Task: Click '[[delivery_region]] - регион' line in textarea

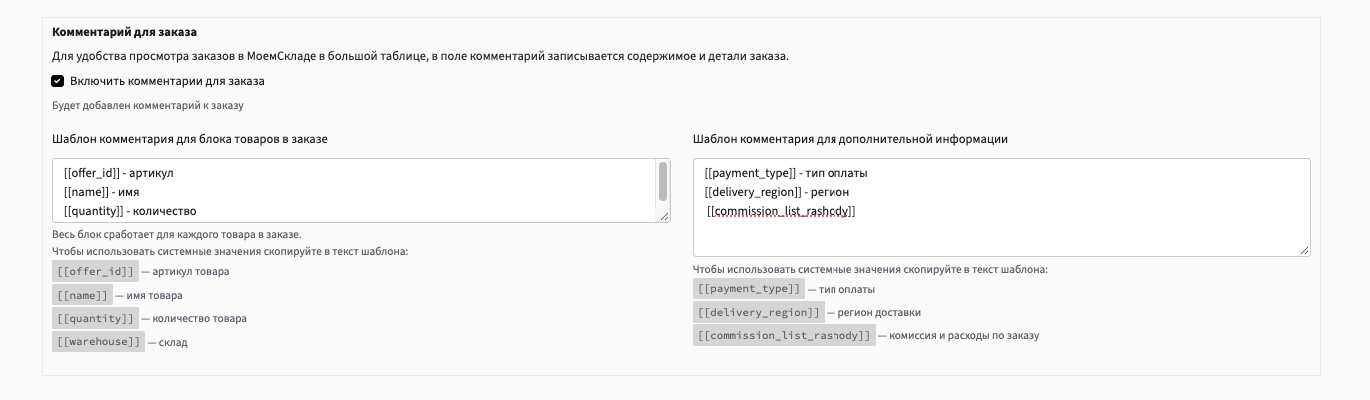Action: point(776,192)
